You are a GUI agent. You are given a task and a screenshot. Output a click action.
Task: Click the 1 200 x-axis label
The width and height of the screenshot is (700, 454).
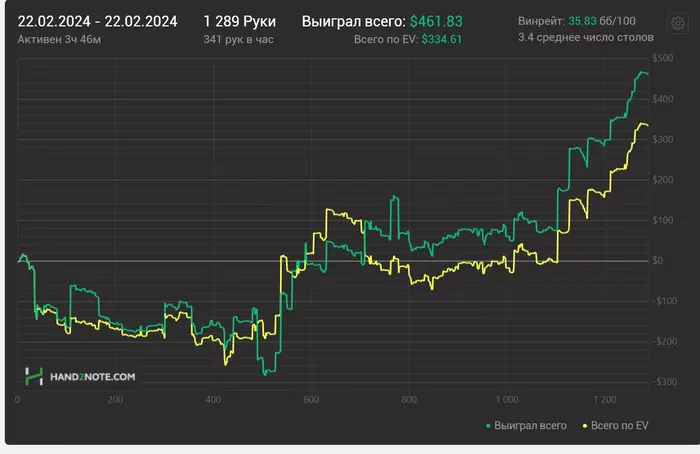pos(604,400)
